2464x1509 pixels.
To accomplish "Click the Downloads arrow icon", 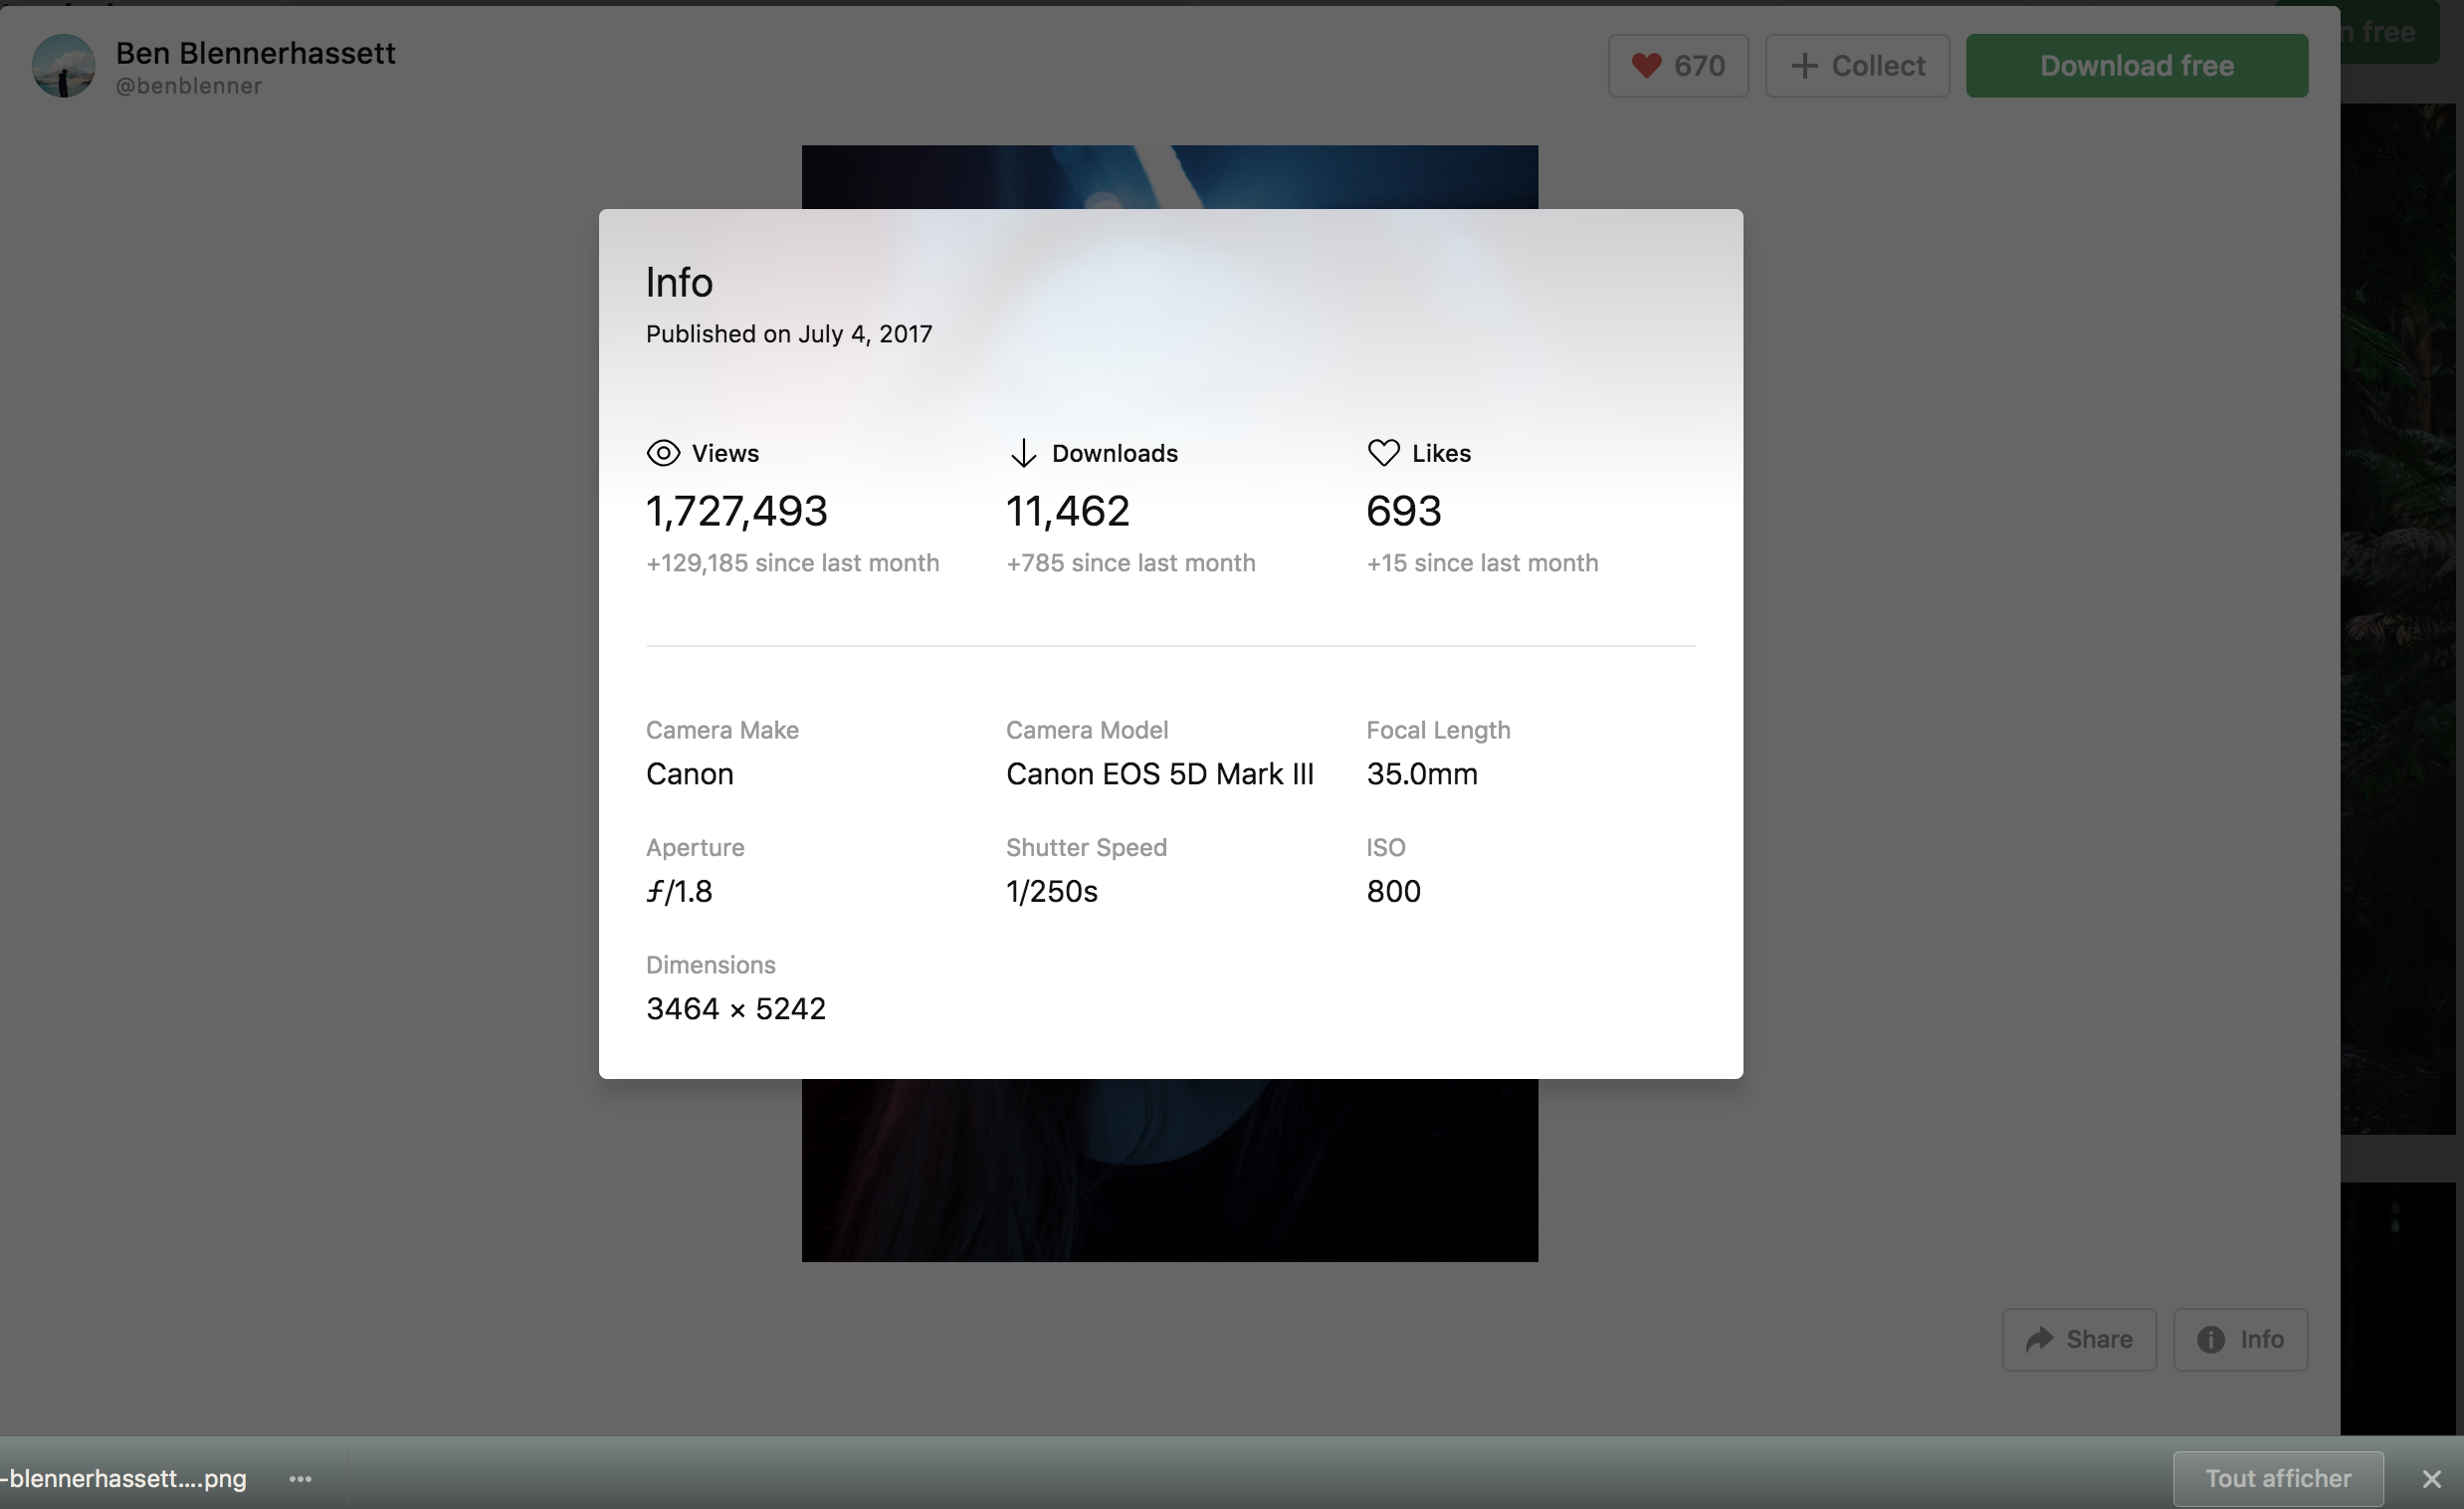I will [1023, 453].
